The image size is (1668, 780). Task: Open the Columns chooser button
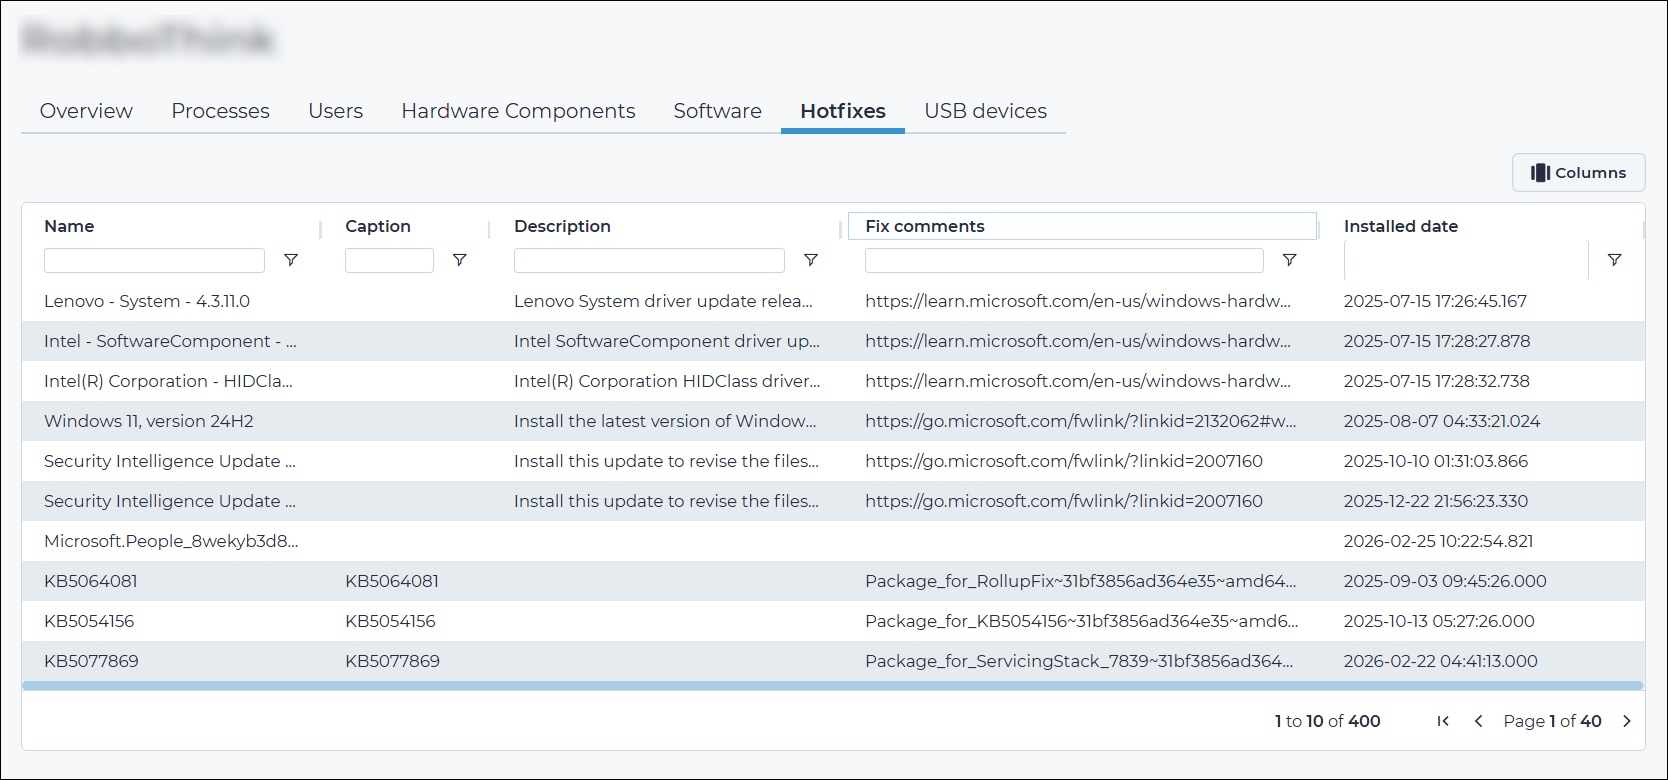(x=1578, y=172)
